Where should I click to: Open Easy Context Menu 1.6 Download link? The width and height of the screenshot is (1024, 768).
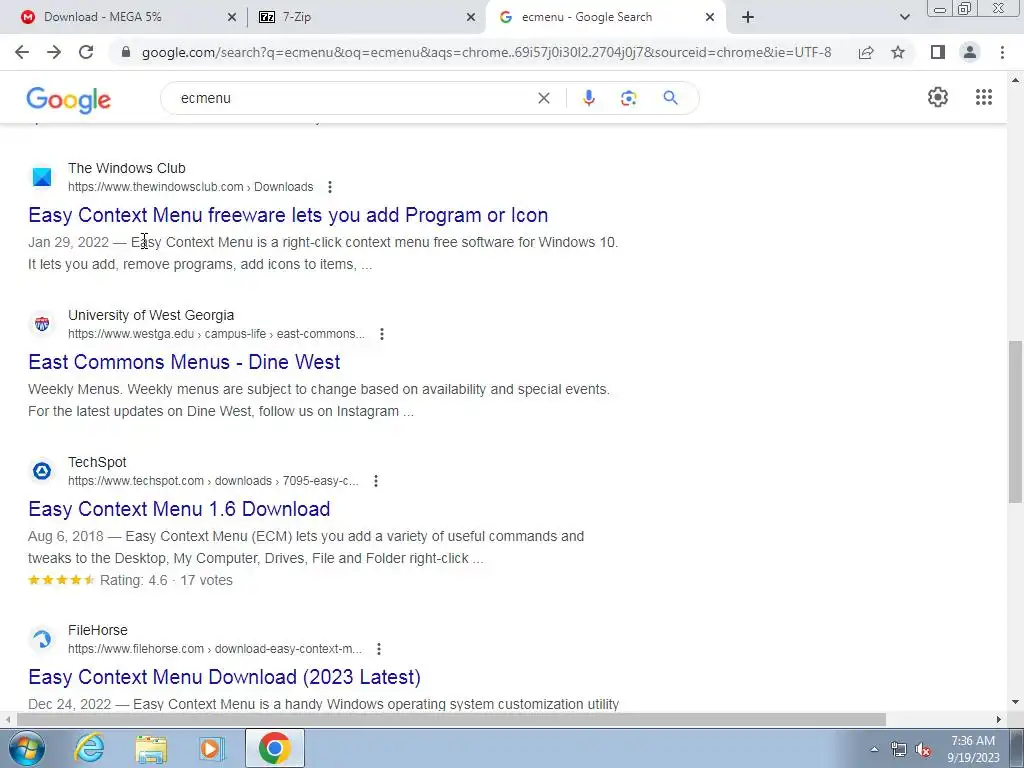click(x=179, y=509)
